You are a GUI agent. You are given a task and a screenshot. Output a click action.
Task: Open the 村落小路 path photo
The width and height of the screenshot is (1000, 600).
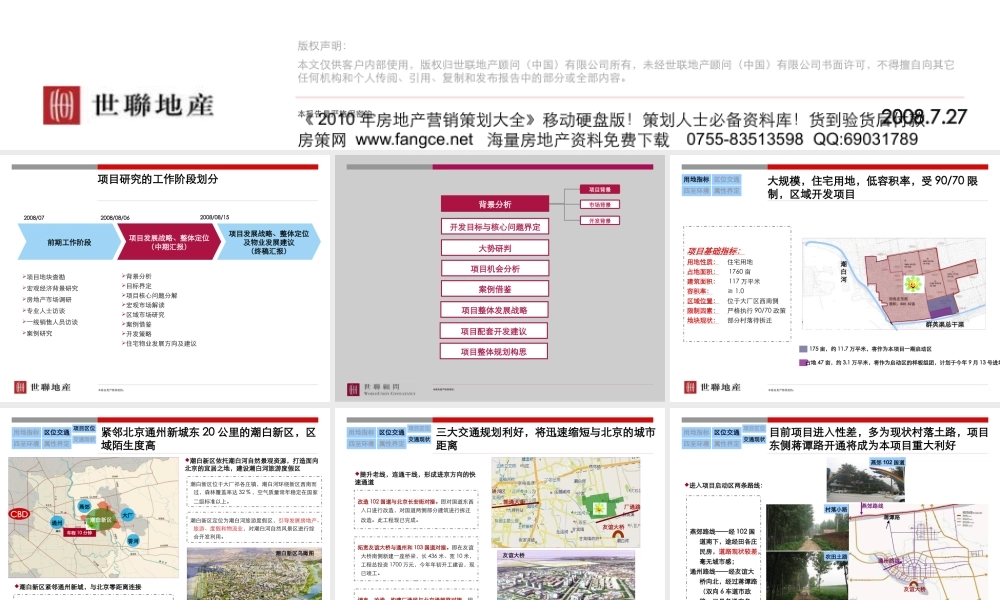pos(807,527)
